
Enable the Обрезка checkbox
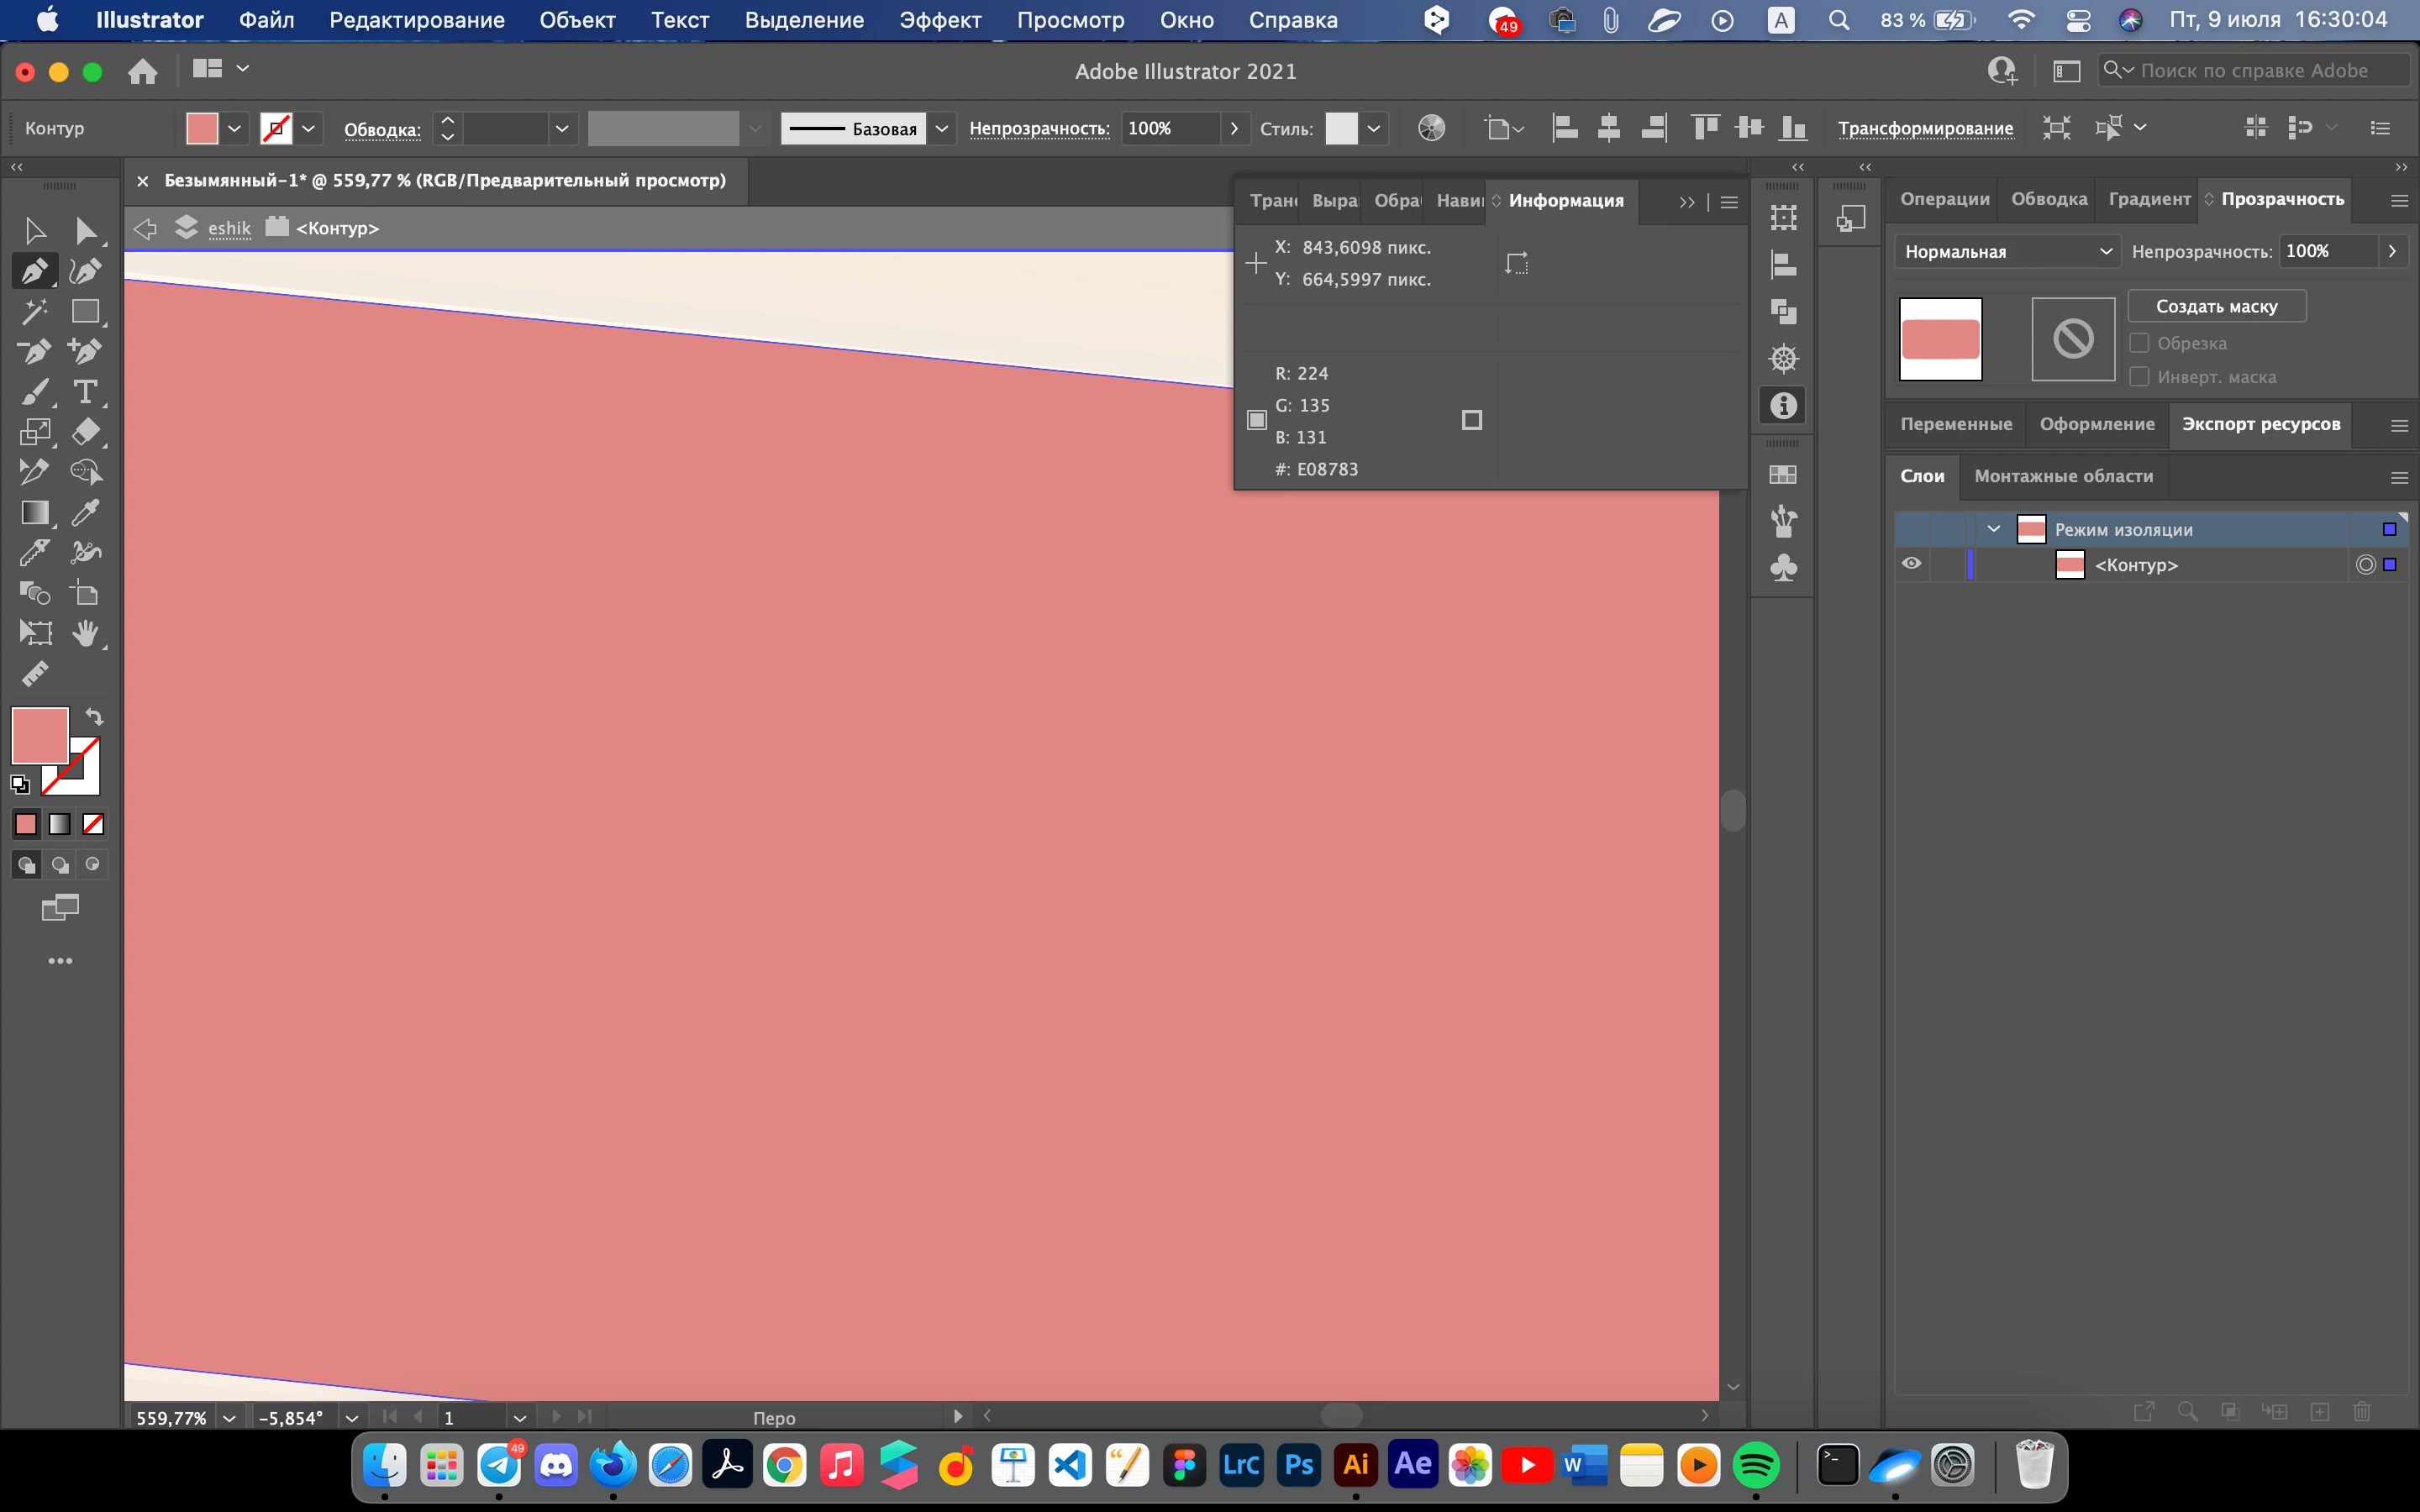[x=2139, y=343]
